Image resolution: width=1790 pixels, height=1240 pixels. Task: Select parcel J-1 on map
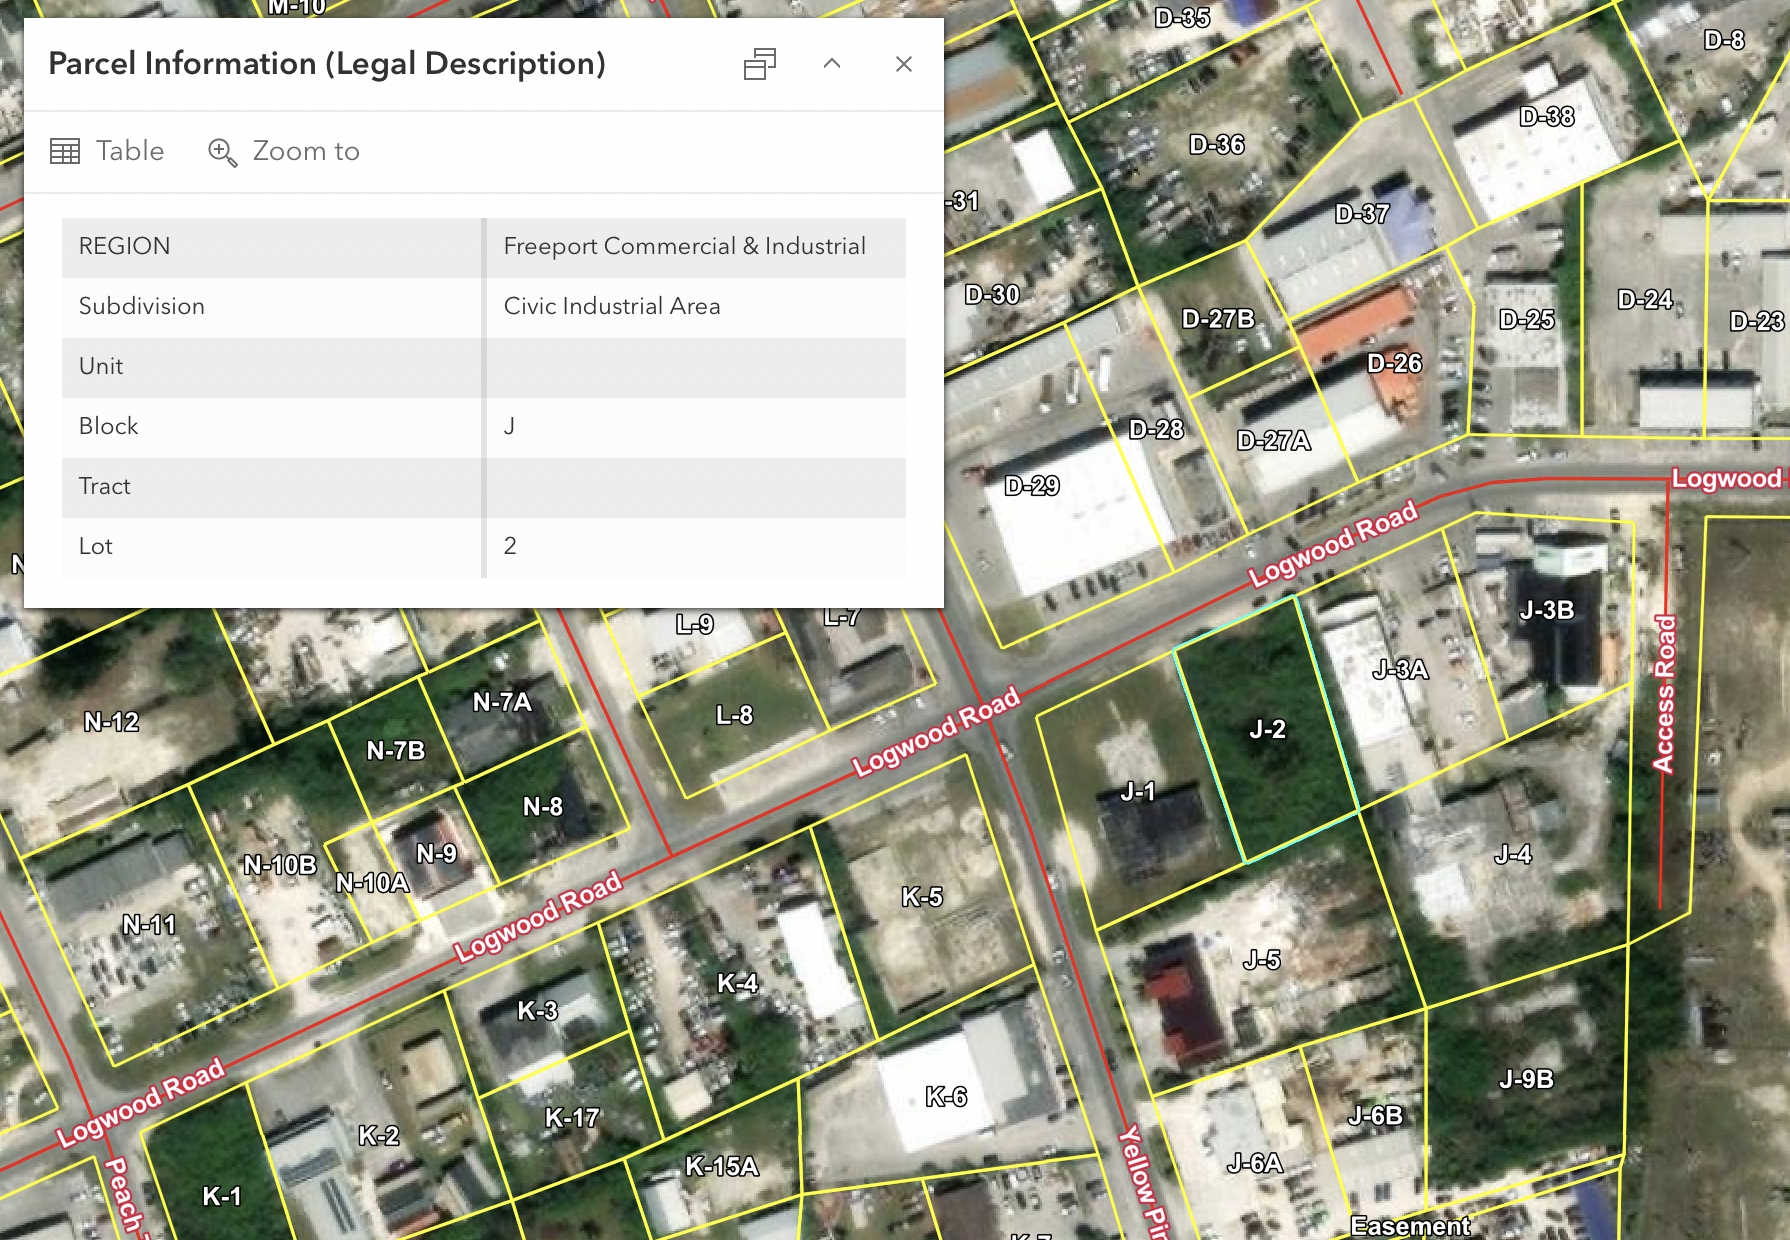point(1138,792)
